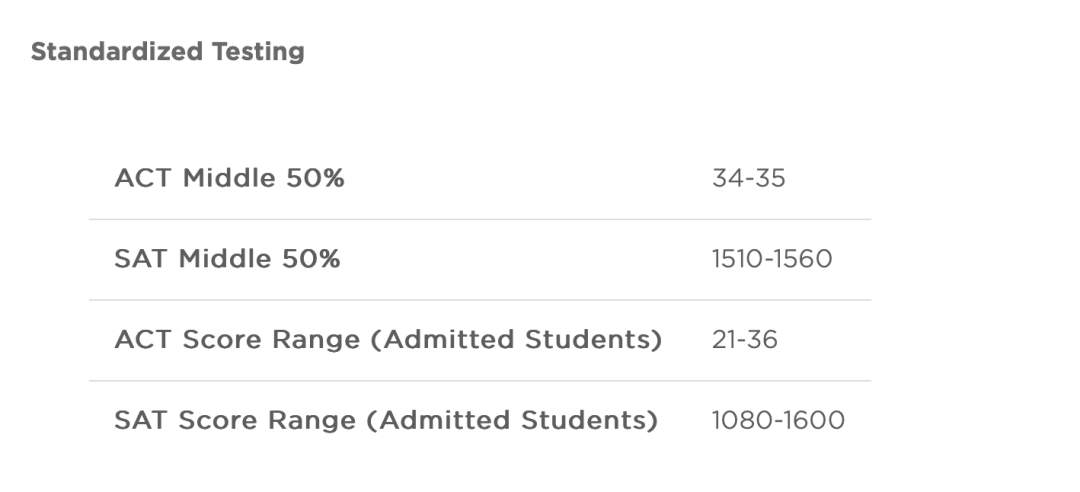Screen dimensions: 1080x492
Task: Click the 34-35 ACT value
Action: (x=748, y=178)
